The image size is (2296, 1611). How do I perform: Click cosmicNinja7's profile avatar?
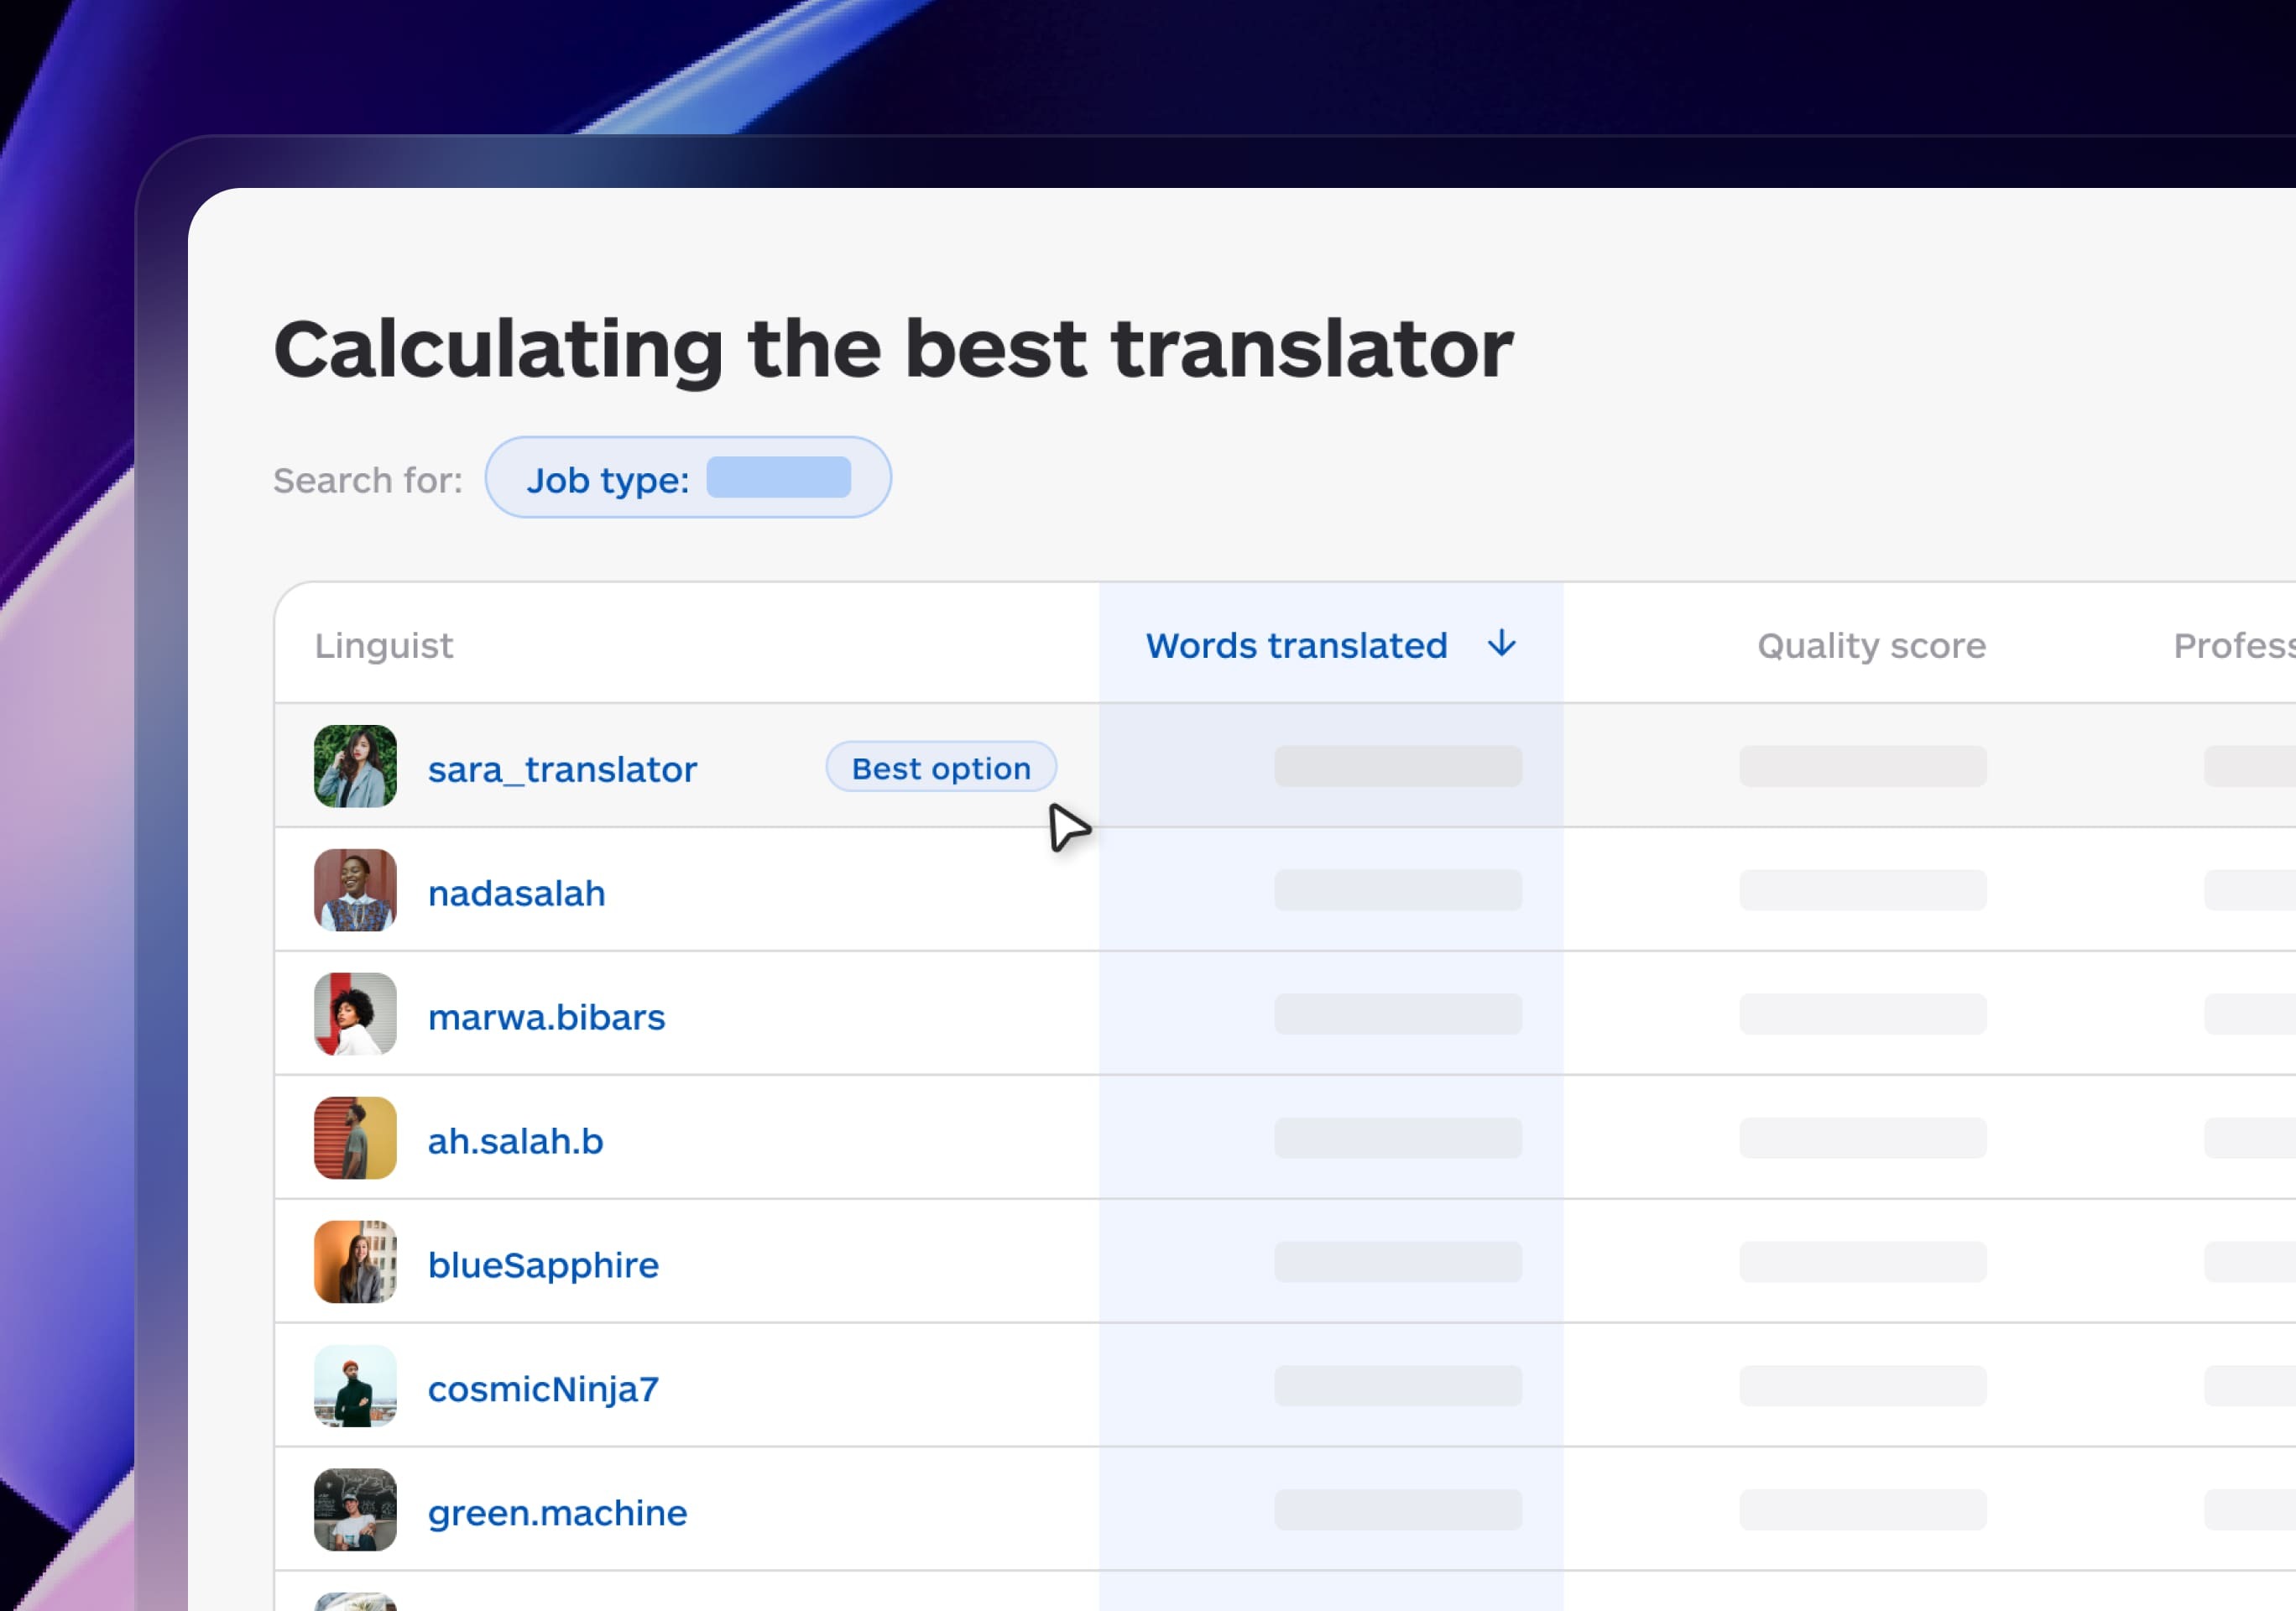(x=355, y=1385)
